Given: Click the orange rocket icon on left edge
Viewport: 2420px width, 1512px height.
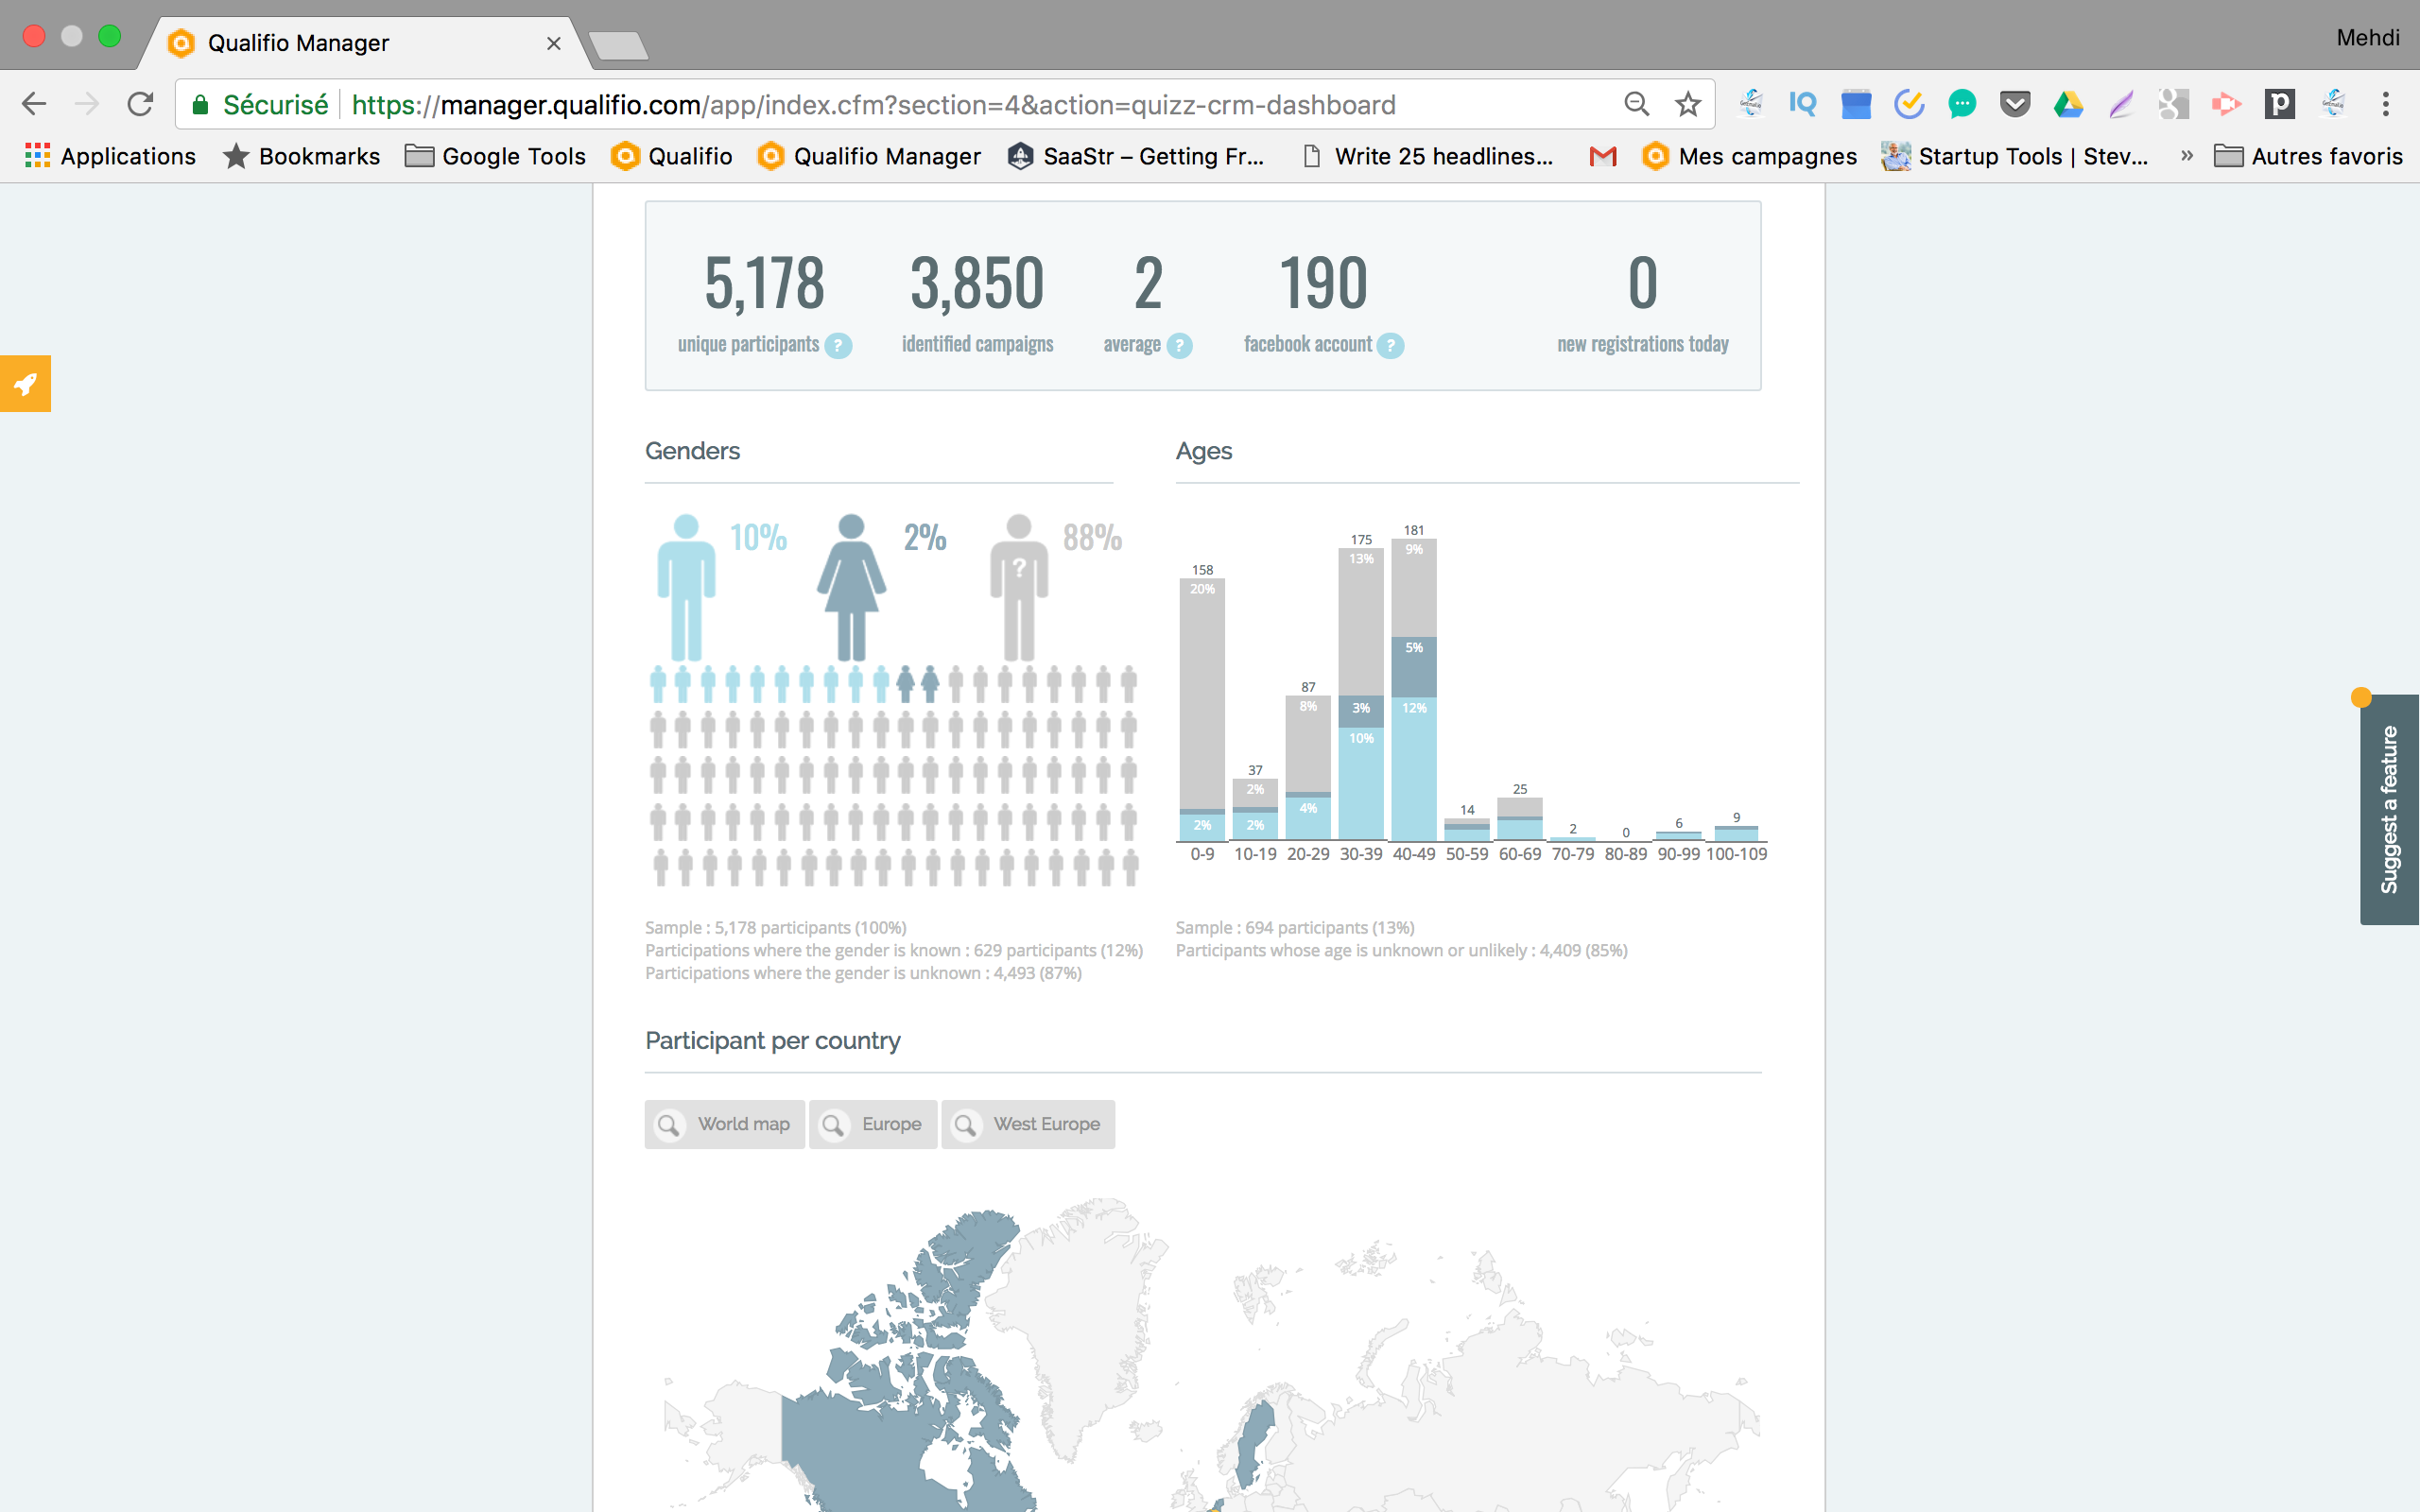Looking at the screenshot, I should [x=25, y=384].
